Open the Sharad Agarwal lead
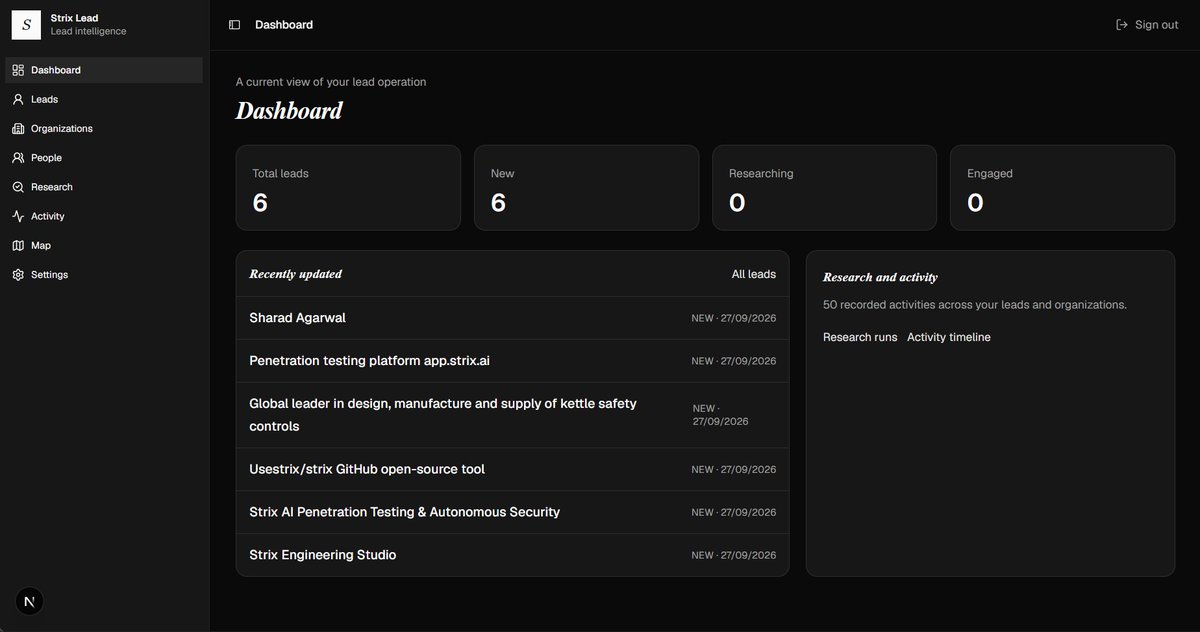This screenshot has width=1200, height=632. [x=512, y=318]
